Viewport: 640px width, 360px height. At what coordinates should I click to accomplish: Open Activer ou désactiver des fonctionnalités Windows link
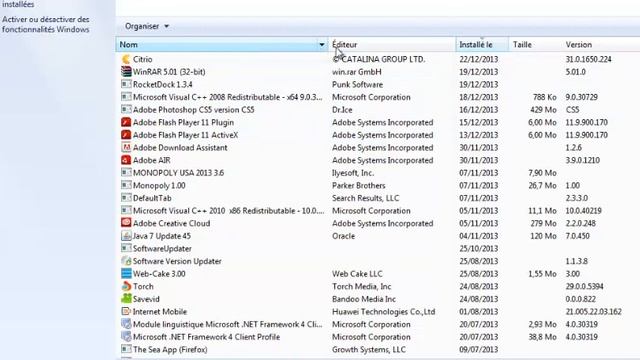pyautogui.click(x=46, y=24)
